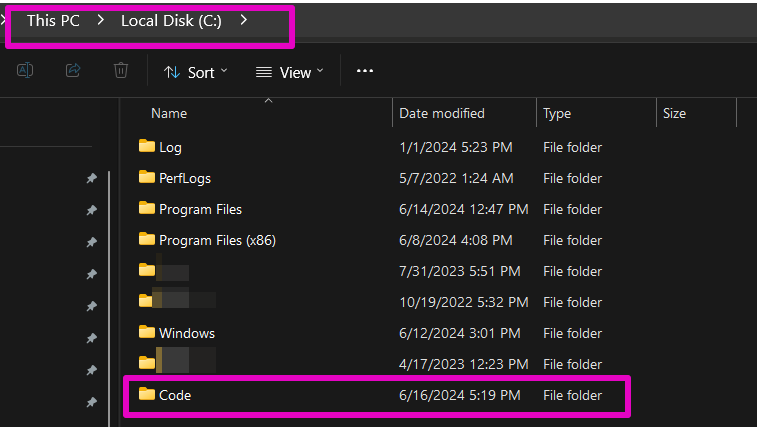Select Local Disk (C:) in the address bar

pyautogui.click(x=171, y=20)
